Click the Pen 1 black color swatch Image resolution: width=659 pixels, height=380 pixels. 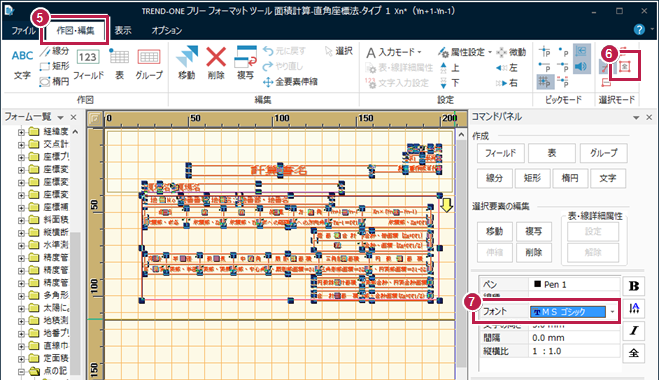point(537,284)
